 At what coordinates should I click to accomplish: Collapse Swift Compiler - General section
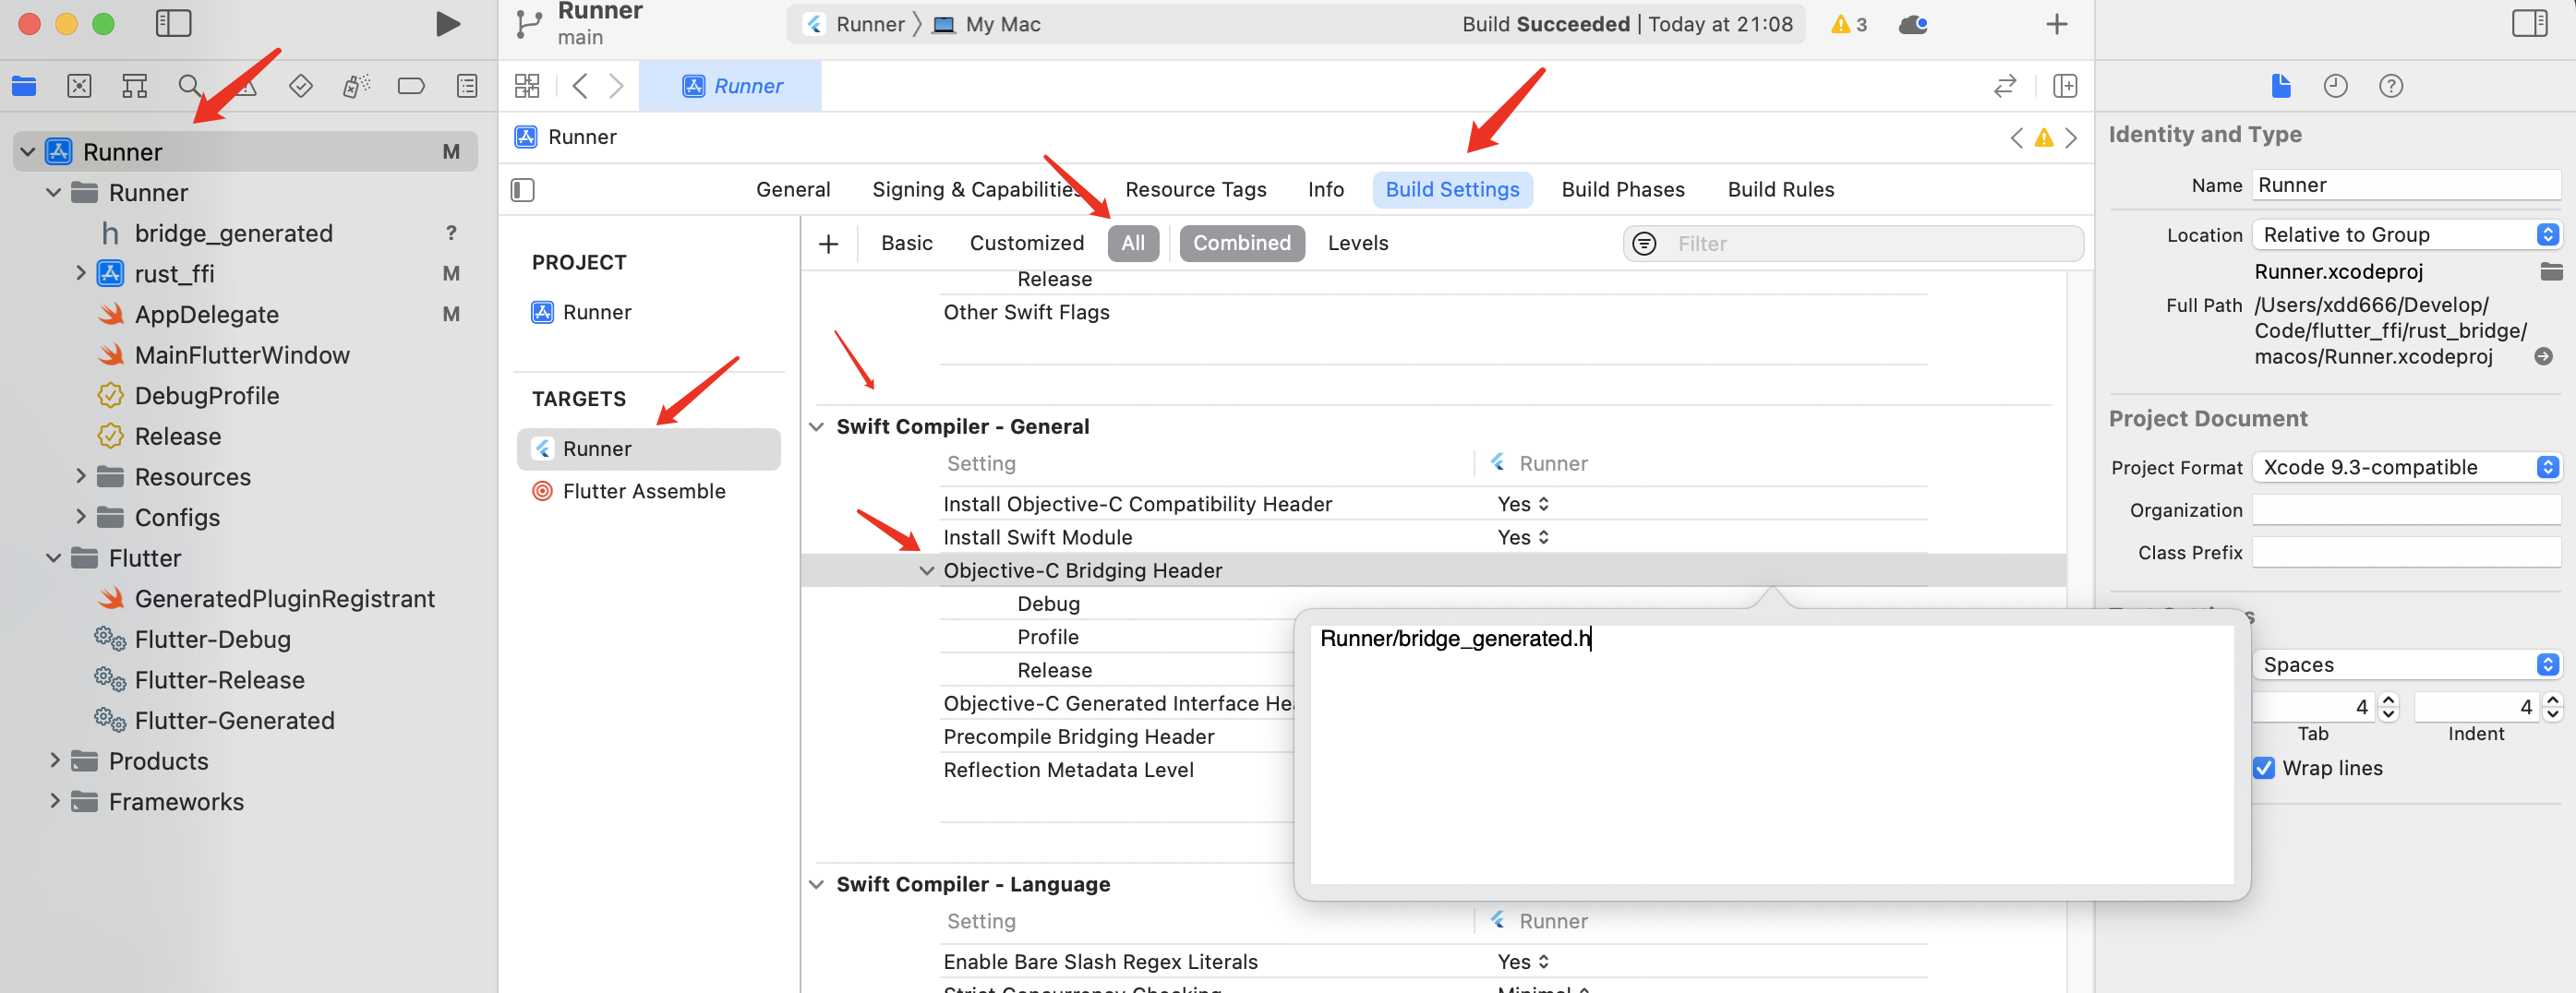[x=816, y=427]
